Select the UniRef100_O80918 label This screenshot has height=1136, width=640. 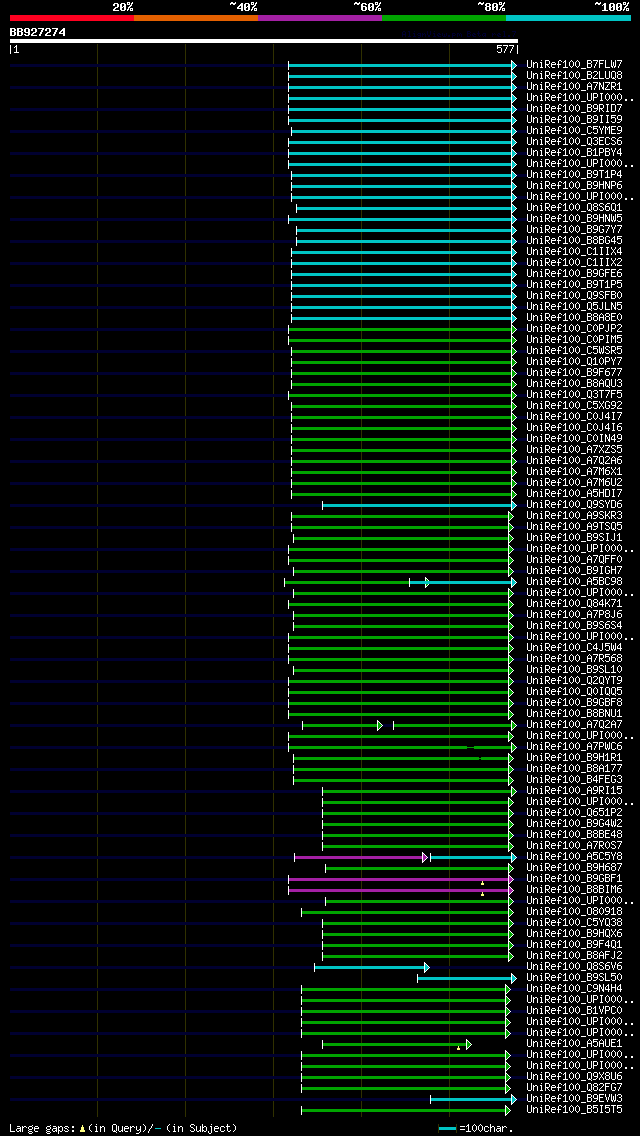[x=575, y=911]
